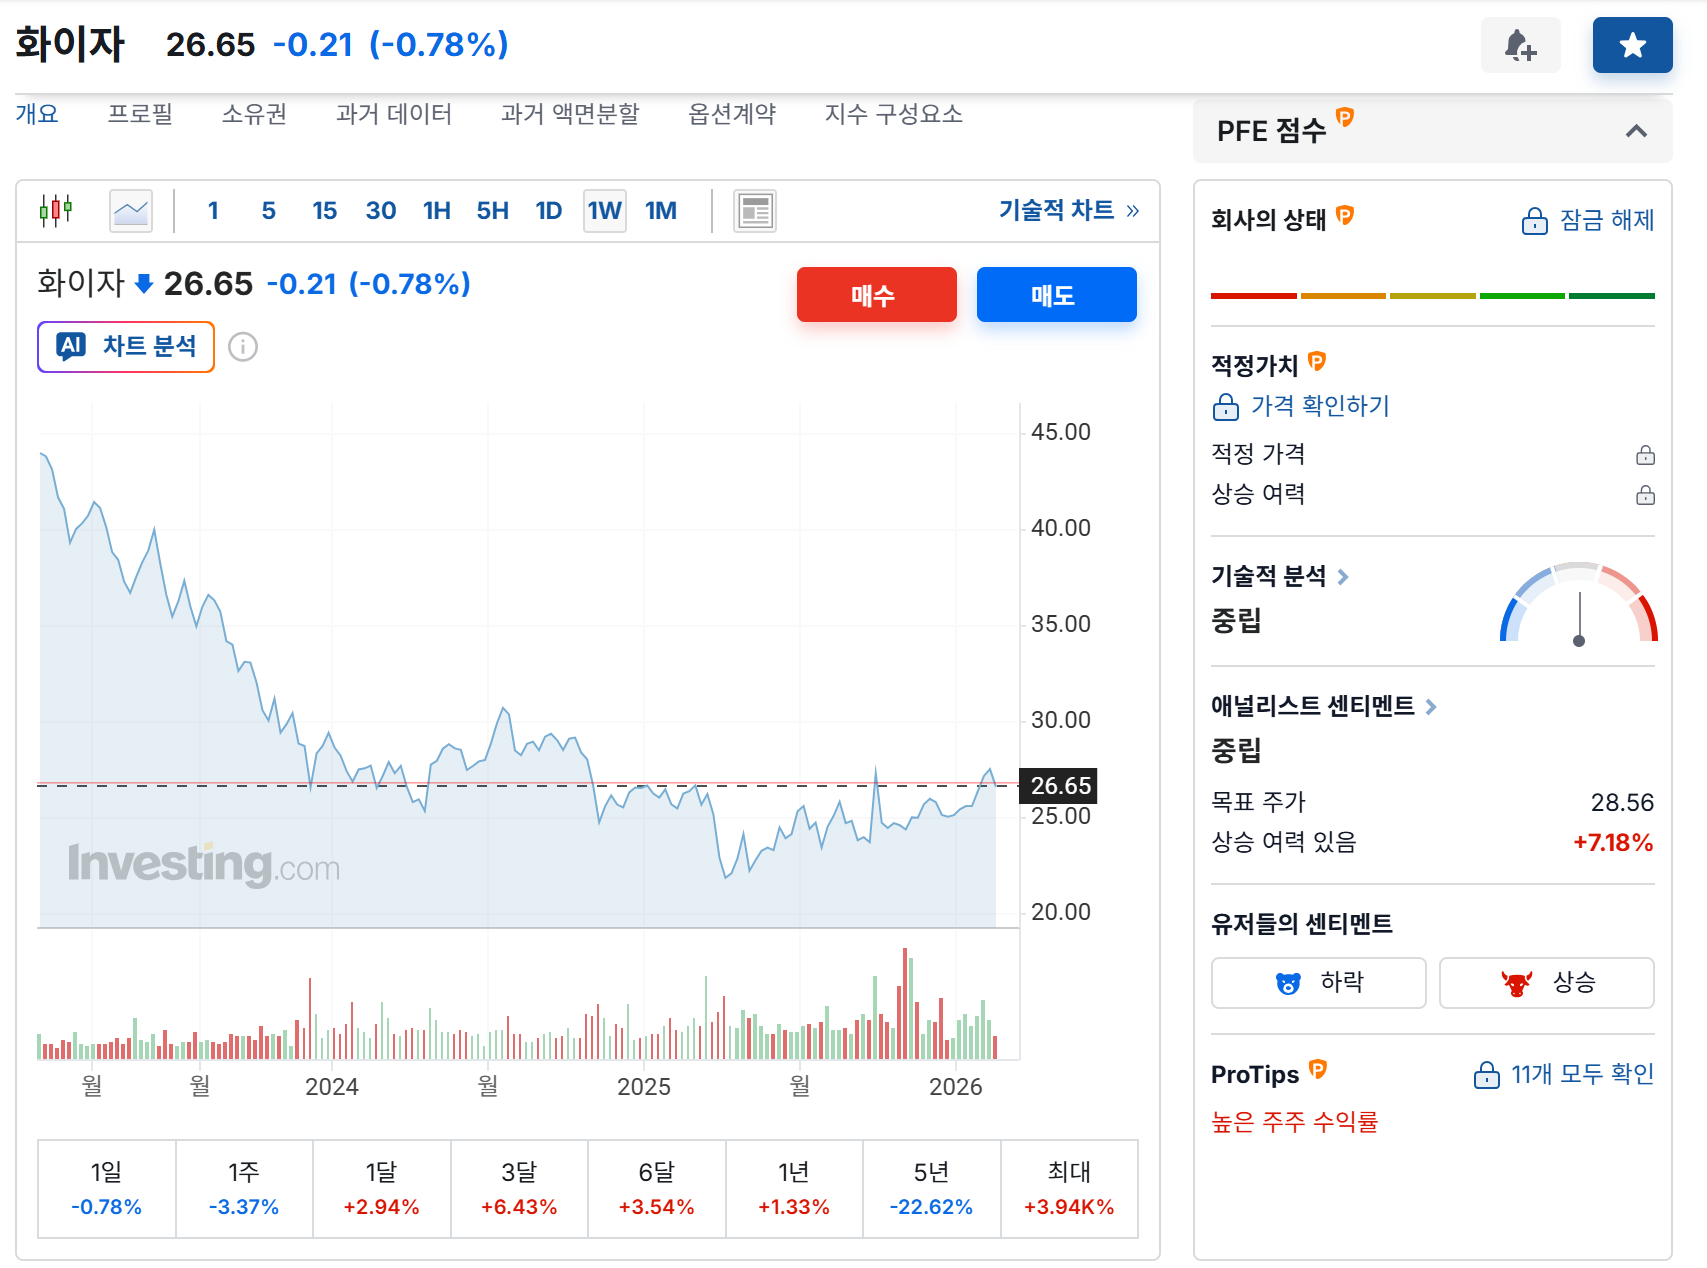Click the 2025 label on chart time axis
1707x1268 pixels.
pyautogui.click(x=644, y=1087)
